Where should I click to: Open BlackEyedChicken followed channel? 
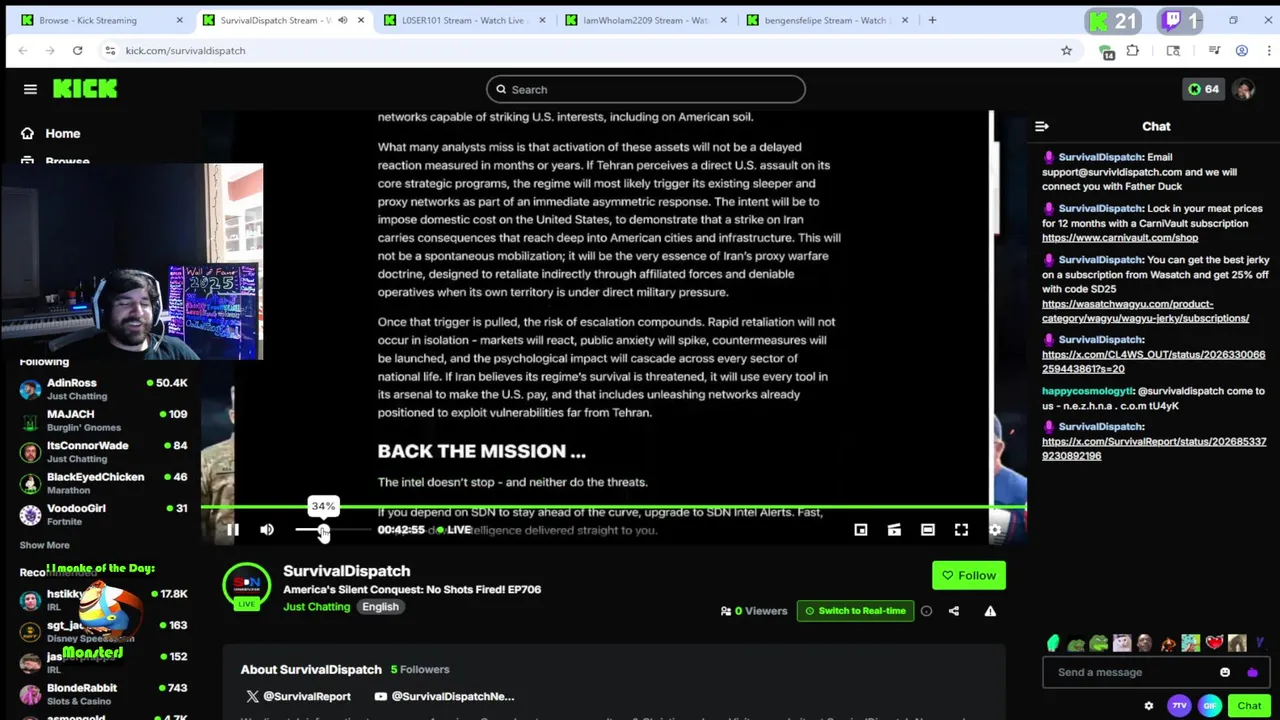104,483
